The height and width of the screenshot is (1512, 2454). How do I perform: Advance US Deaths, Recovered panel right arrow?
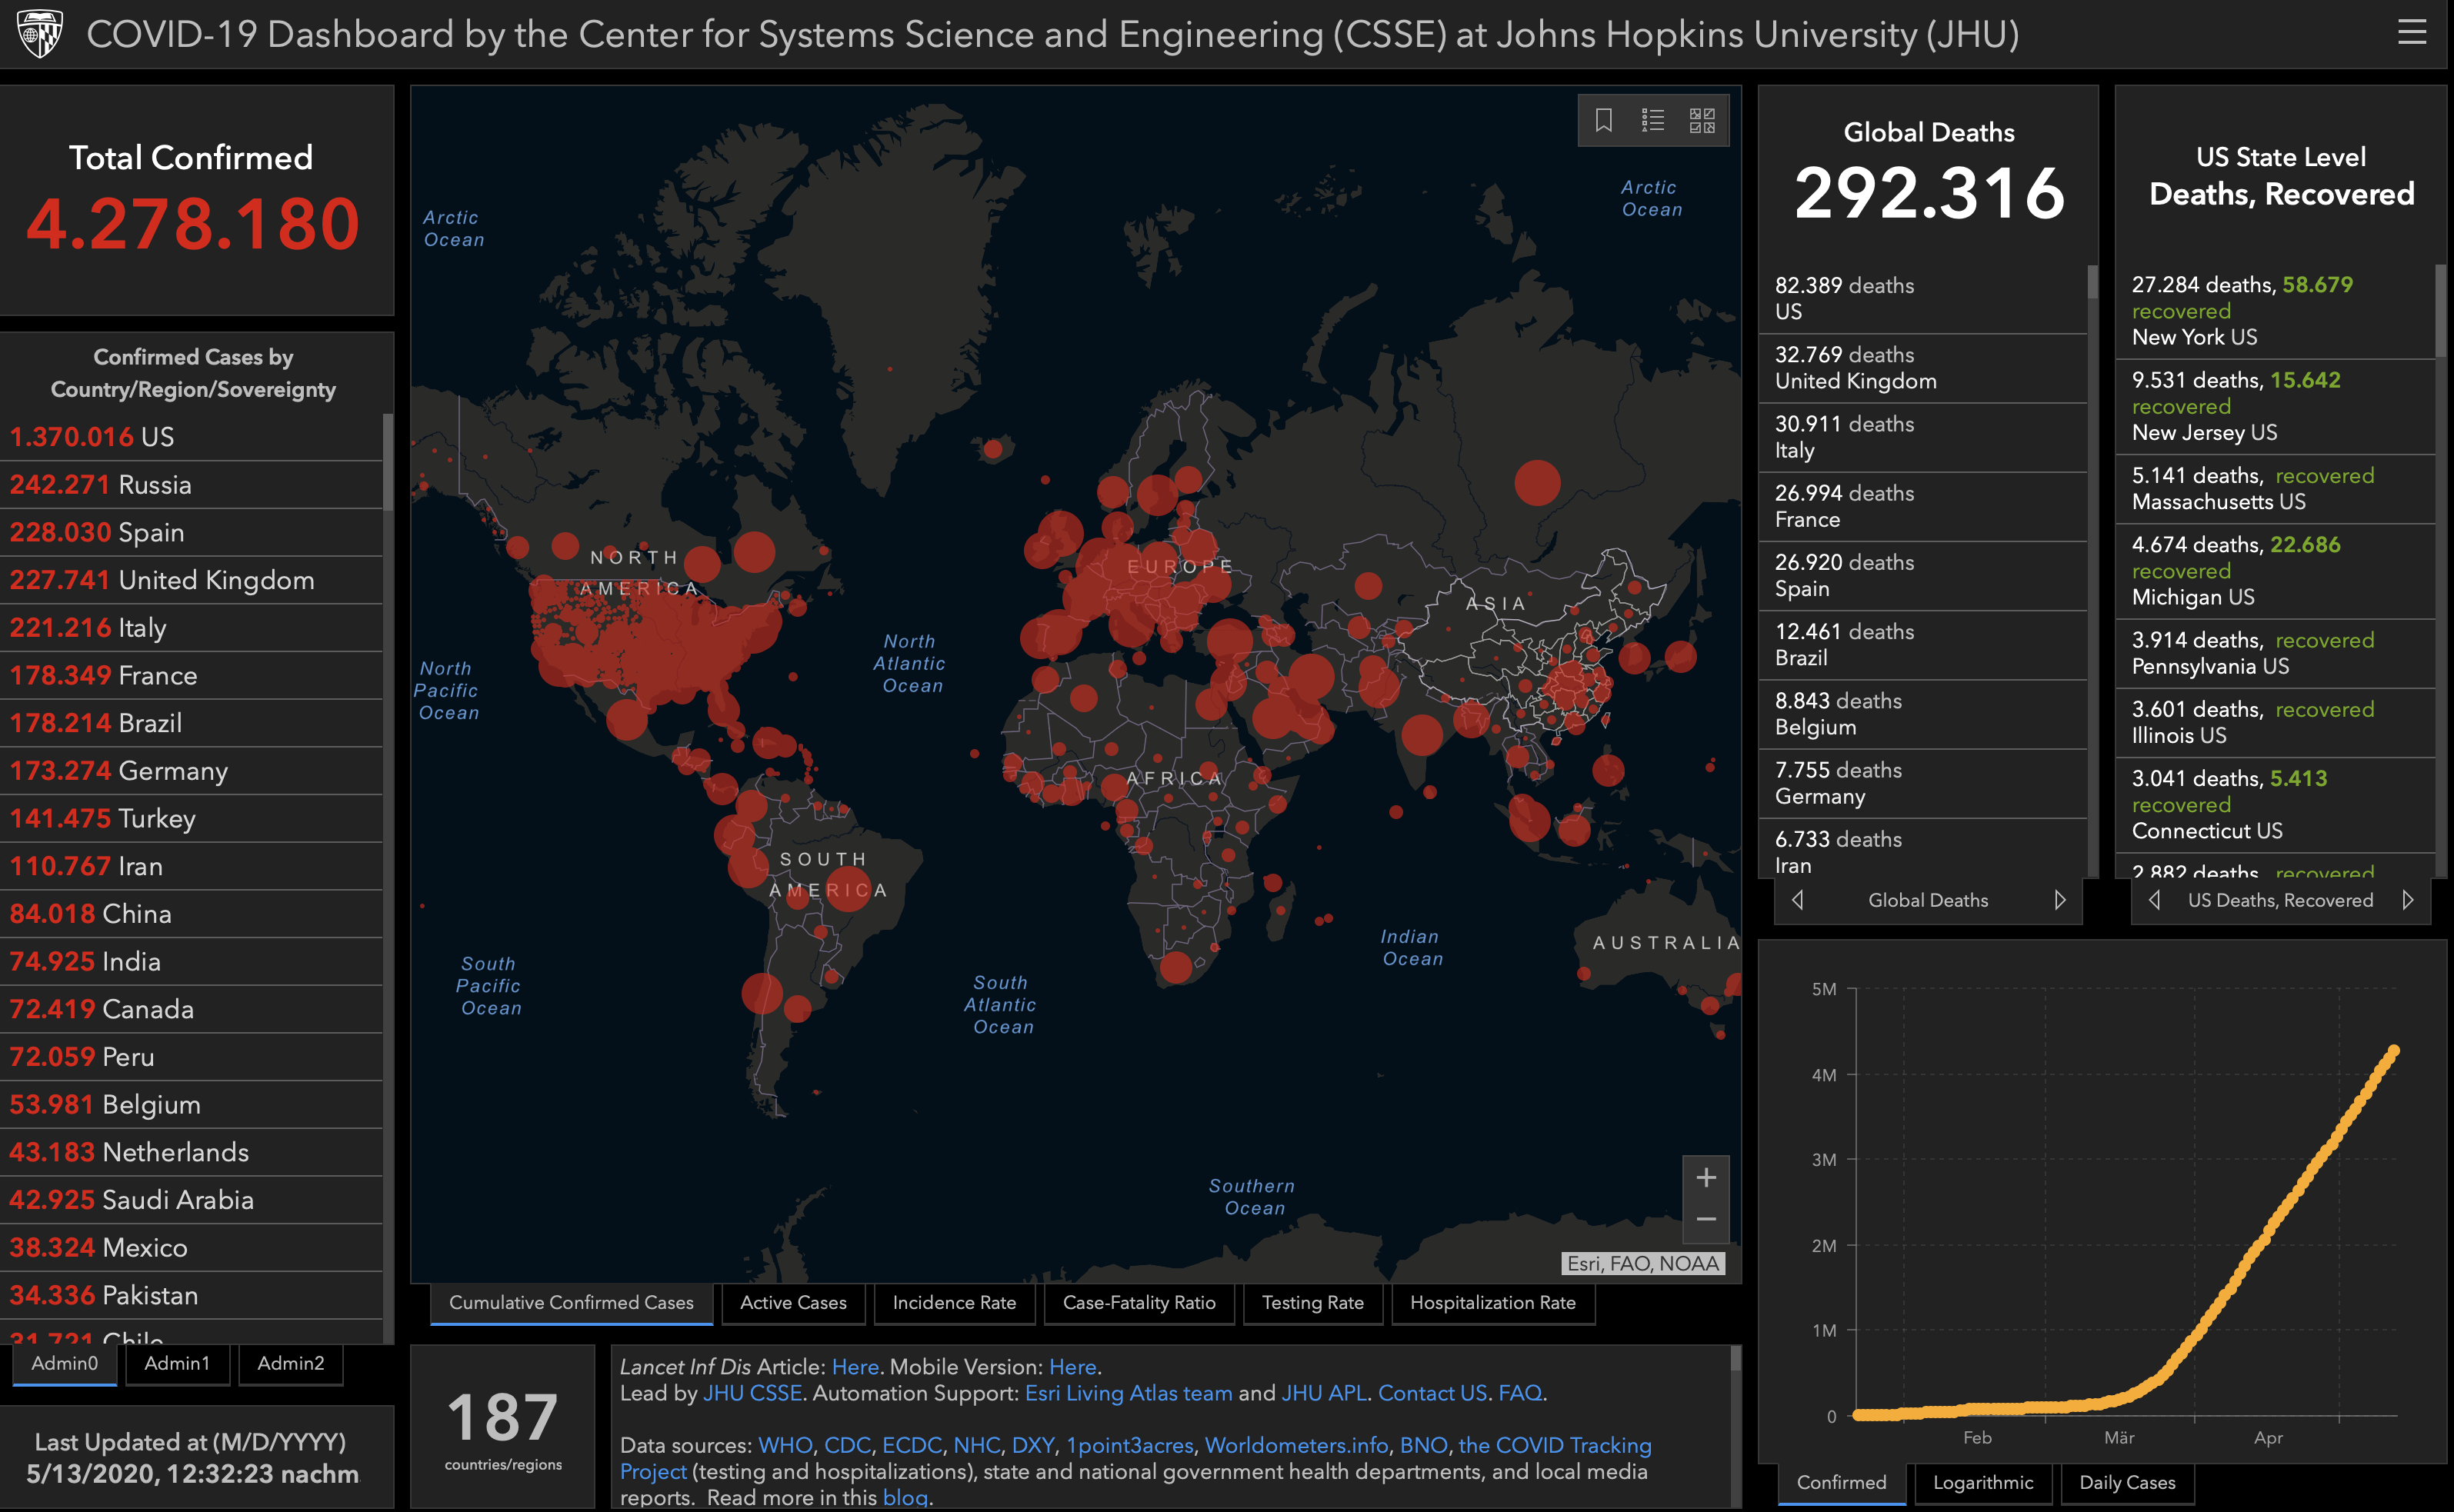click(x=2408, y=900)
